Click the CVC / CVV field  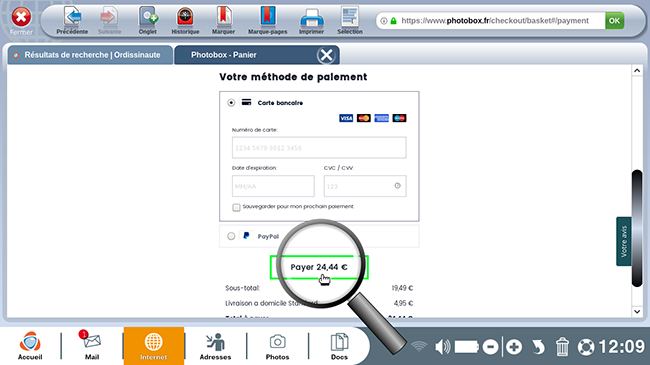coord(365,186)
